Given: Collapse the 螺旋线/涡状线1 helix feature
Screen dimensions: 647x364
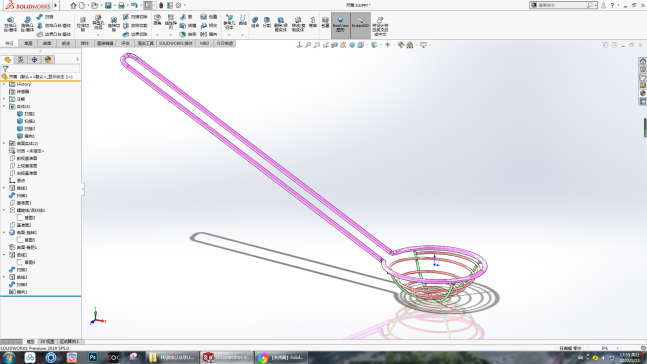Looking at the screenshot, I should pyautogui.click(x=4, y=210).
